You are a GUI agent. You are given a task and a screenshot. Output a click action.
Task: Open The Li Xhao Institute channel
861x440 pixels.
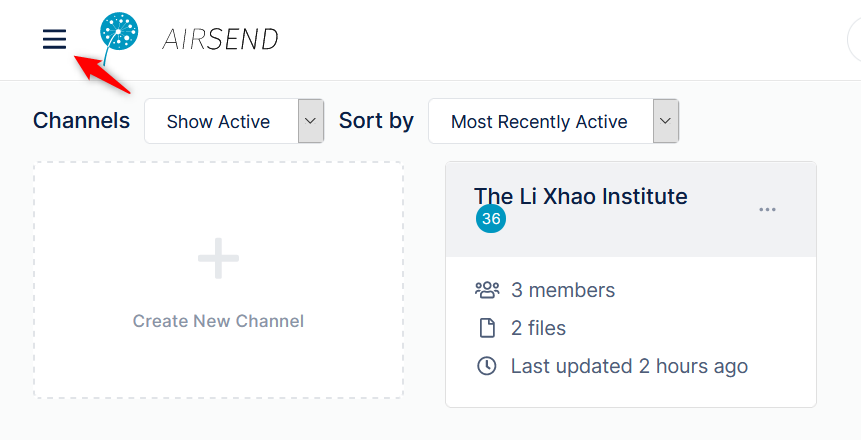point(581,197)
